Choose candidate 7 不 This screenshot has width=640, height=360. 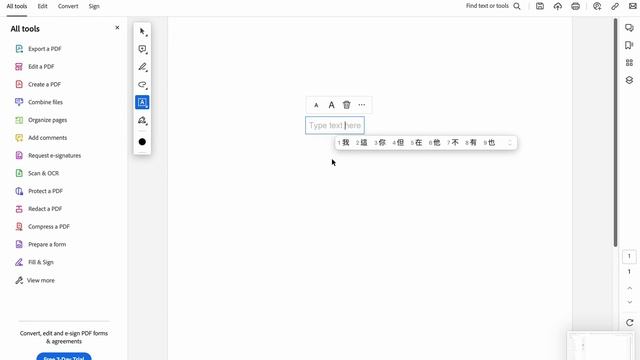(x=453, y=142)
